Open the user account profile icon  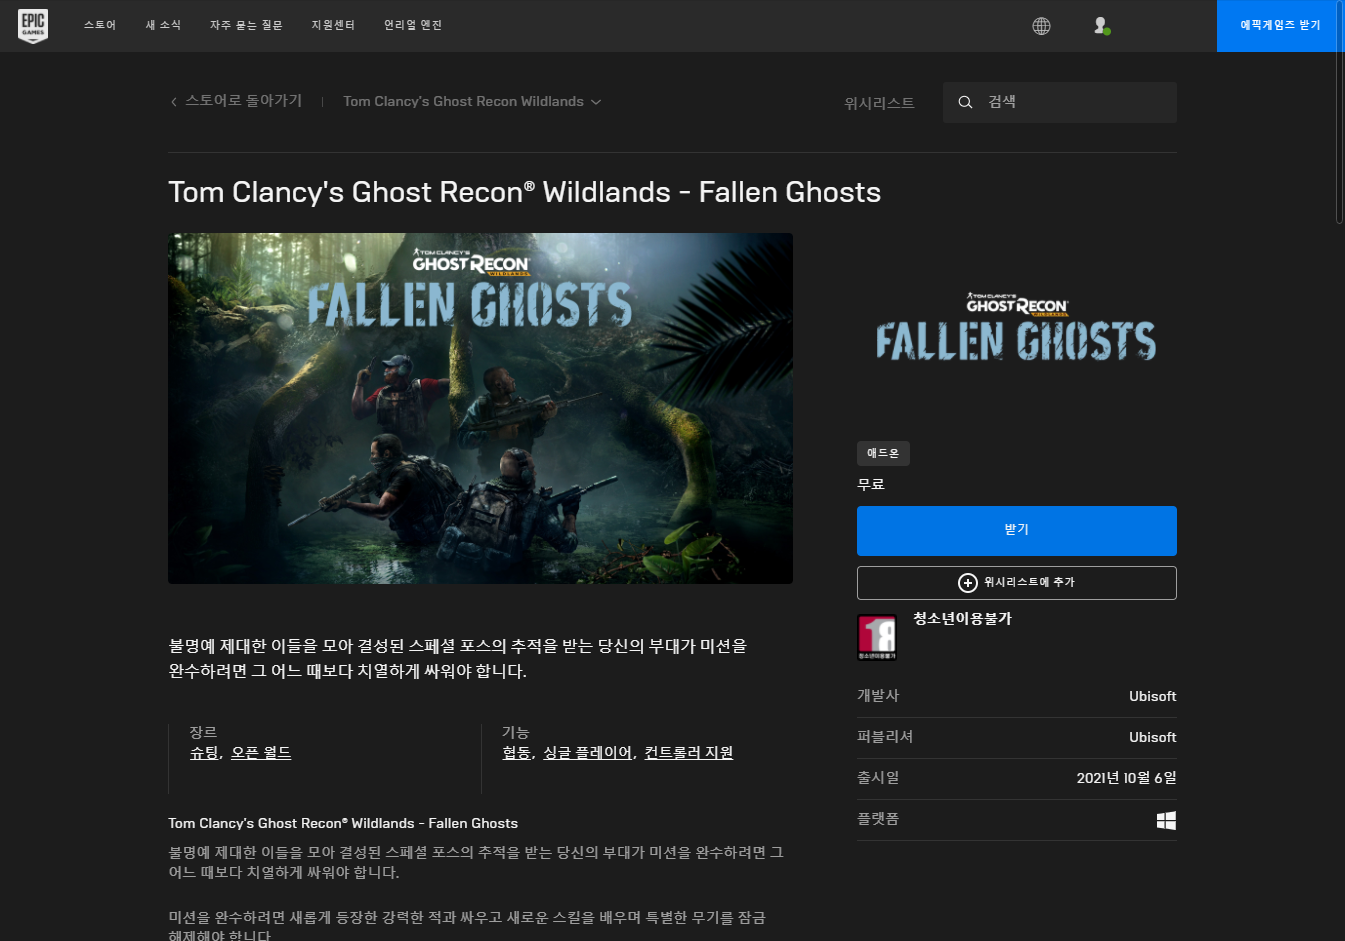pyautogui.click(x=1101, y=26)
